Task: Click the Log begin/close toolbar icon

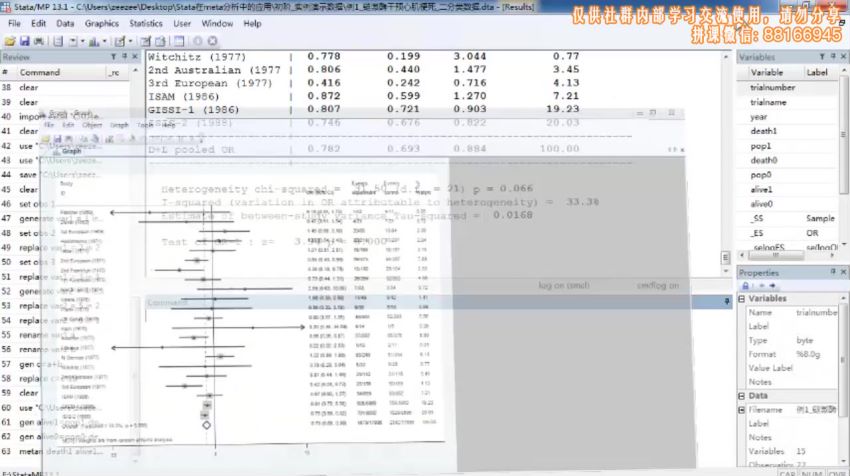Action: (58, 41)
